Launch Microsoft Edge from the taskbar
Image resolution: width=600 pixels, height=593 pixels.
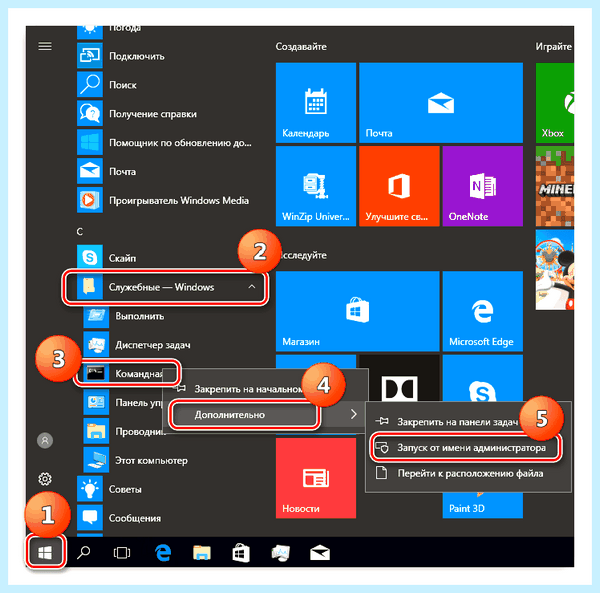(x=163, y=552)
